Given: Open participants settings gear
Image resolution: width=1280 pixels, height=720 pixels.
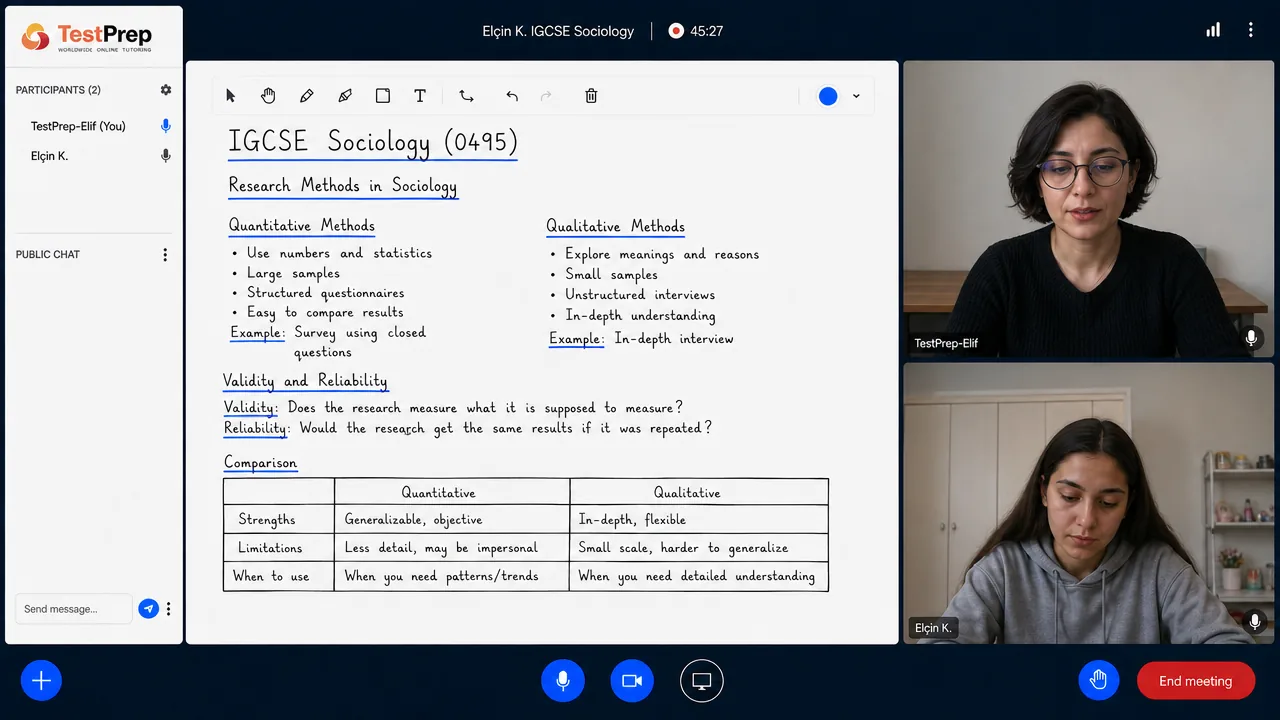Looking at the screenshot, I should coord(166,90).
